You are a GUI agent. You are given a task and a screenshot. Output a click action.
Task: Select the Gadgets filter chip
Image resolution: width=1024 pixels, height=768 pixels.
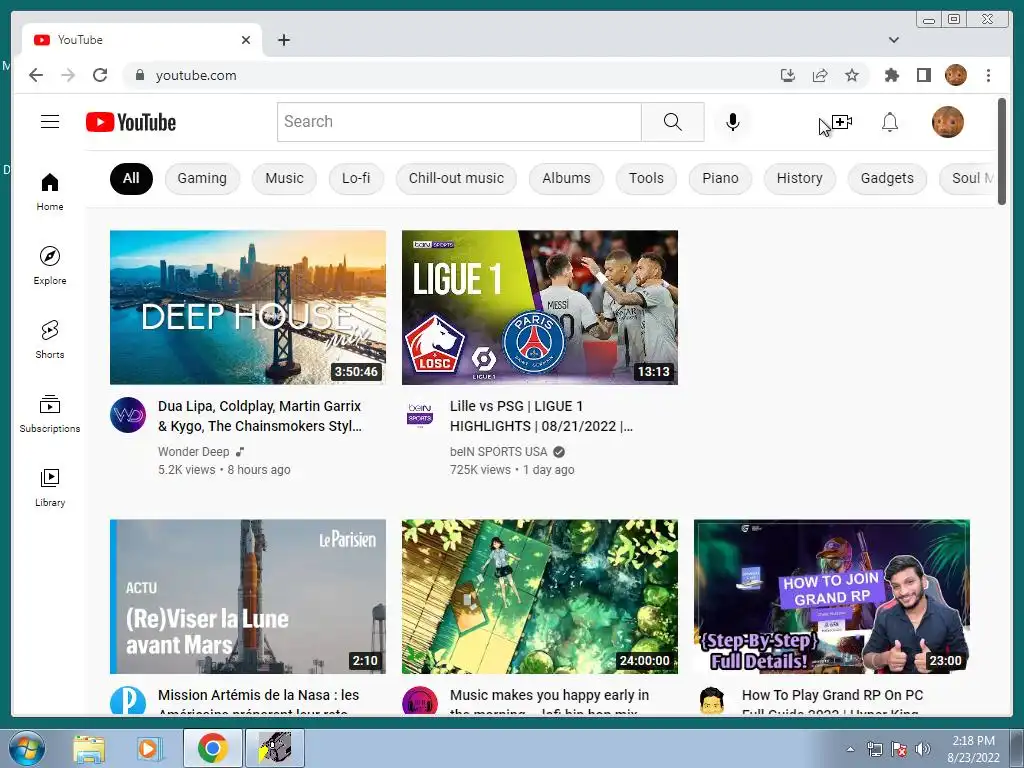[887, 178]
